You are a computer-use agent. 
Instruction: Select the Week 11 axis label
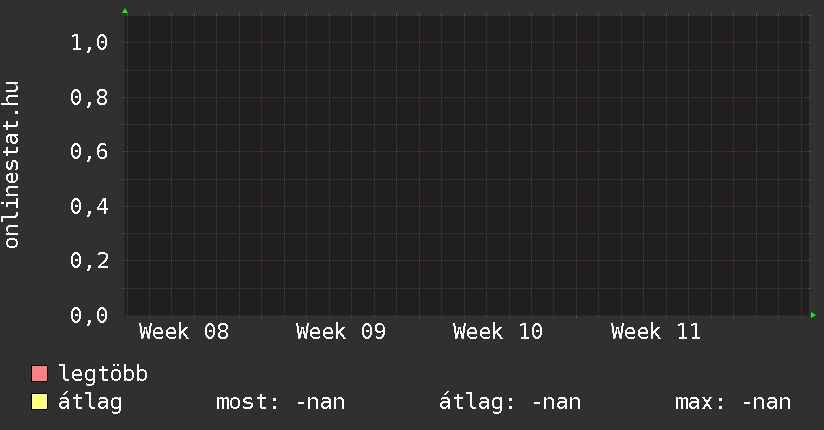[656, 332]
